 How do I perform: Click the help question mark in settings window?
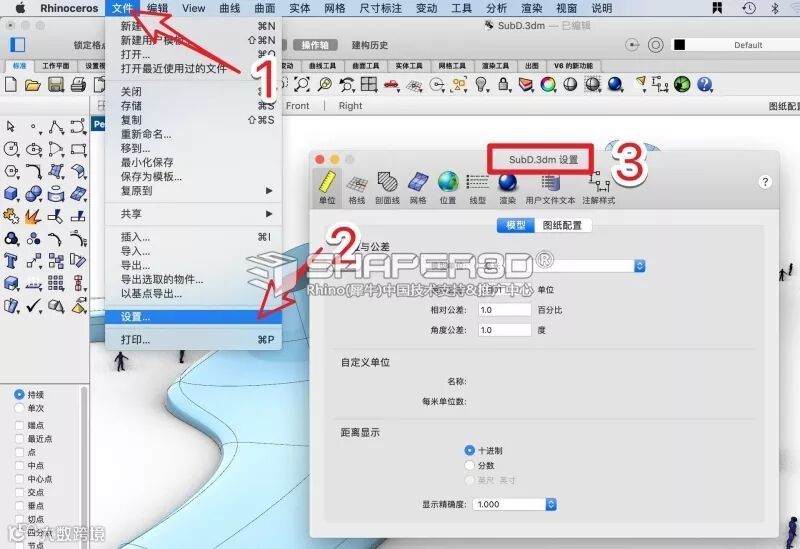[765, 182]
